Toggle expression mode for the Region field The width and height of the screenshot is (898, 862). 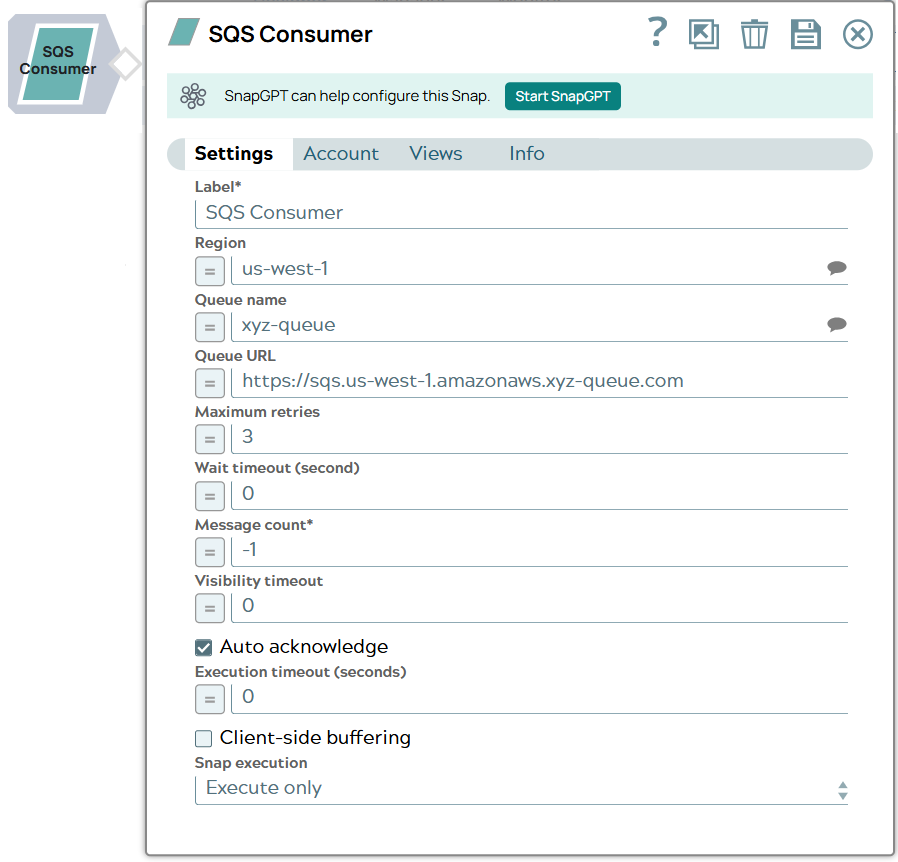point(209,270)
